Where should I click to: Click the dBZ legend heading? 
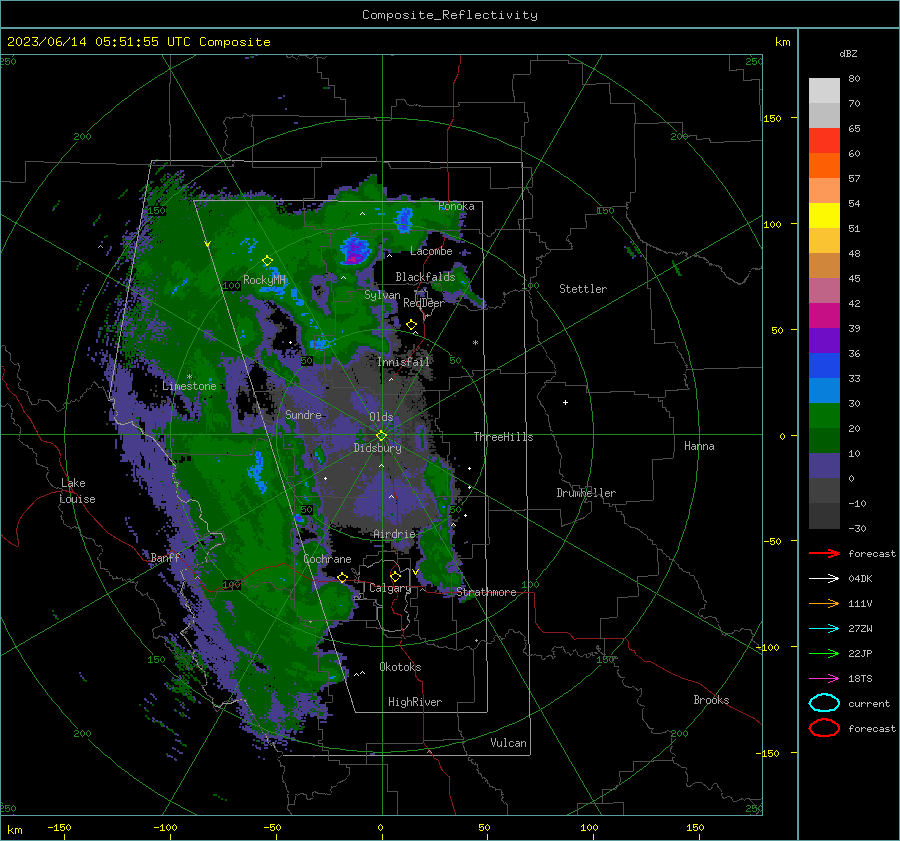(x=848, y=53)
